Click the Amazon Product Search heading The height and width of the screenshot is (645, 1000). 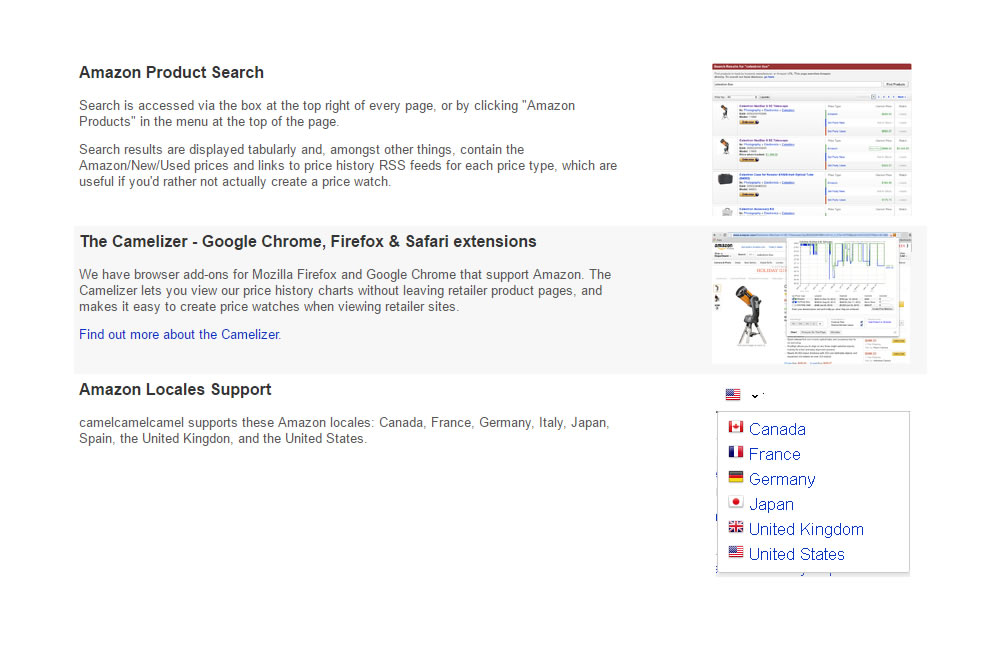(x=171, y=73)
